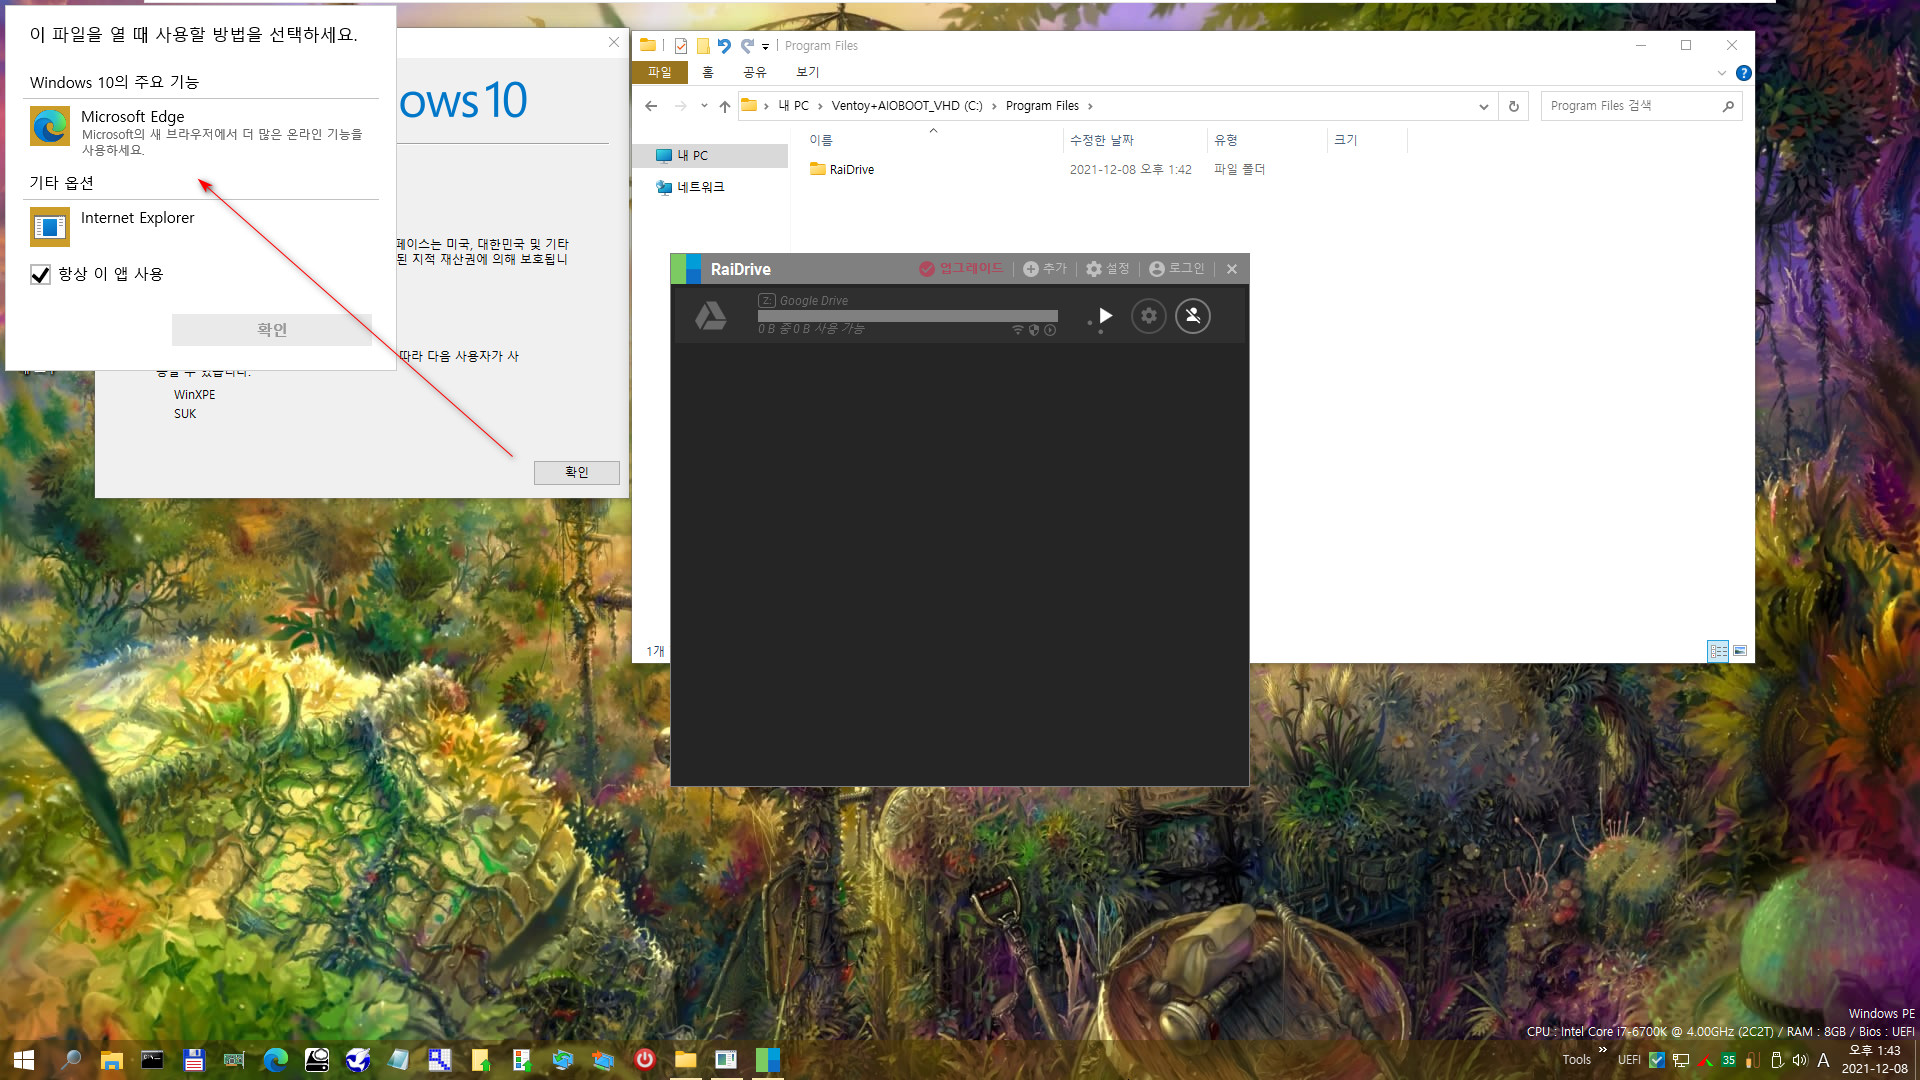Click 로그인 in the RaiDrive header

[x=1177, y=269]
